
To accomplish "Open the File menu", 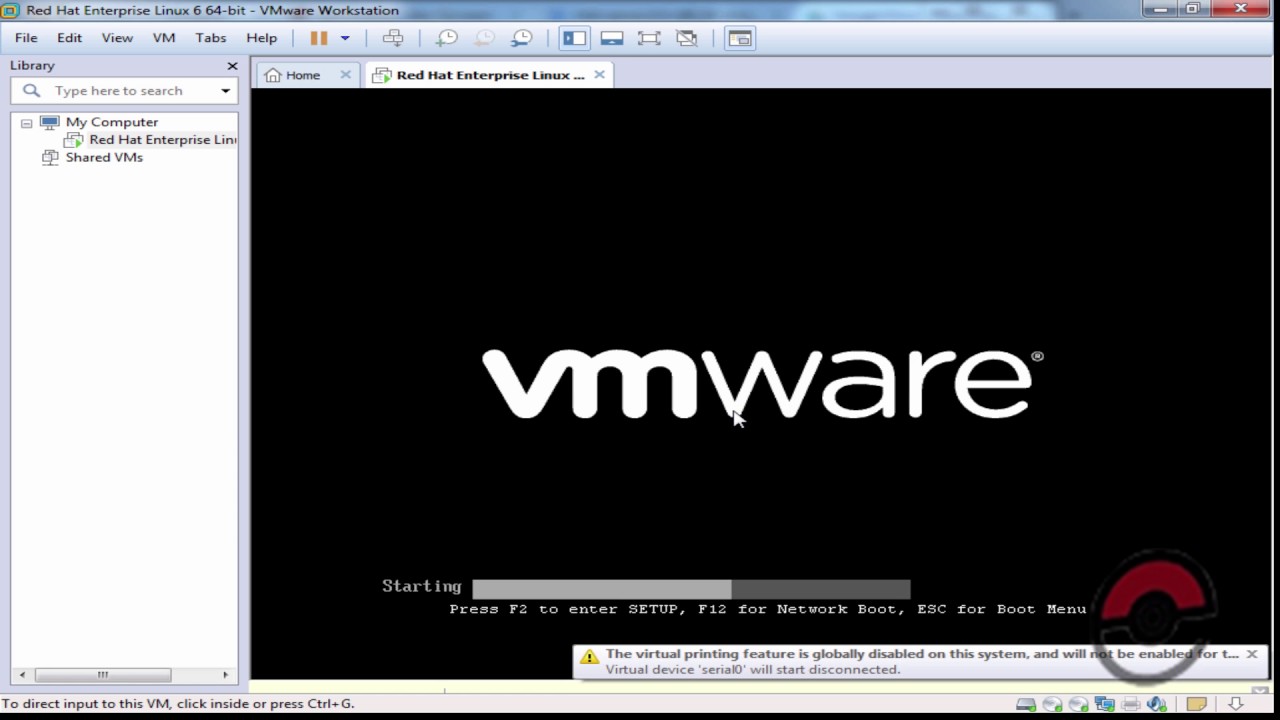I will [26, 38].
